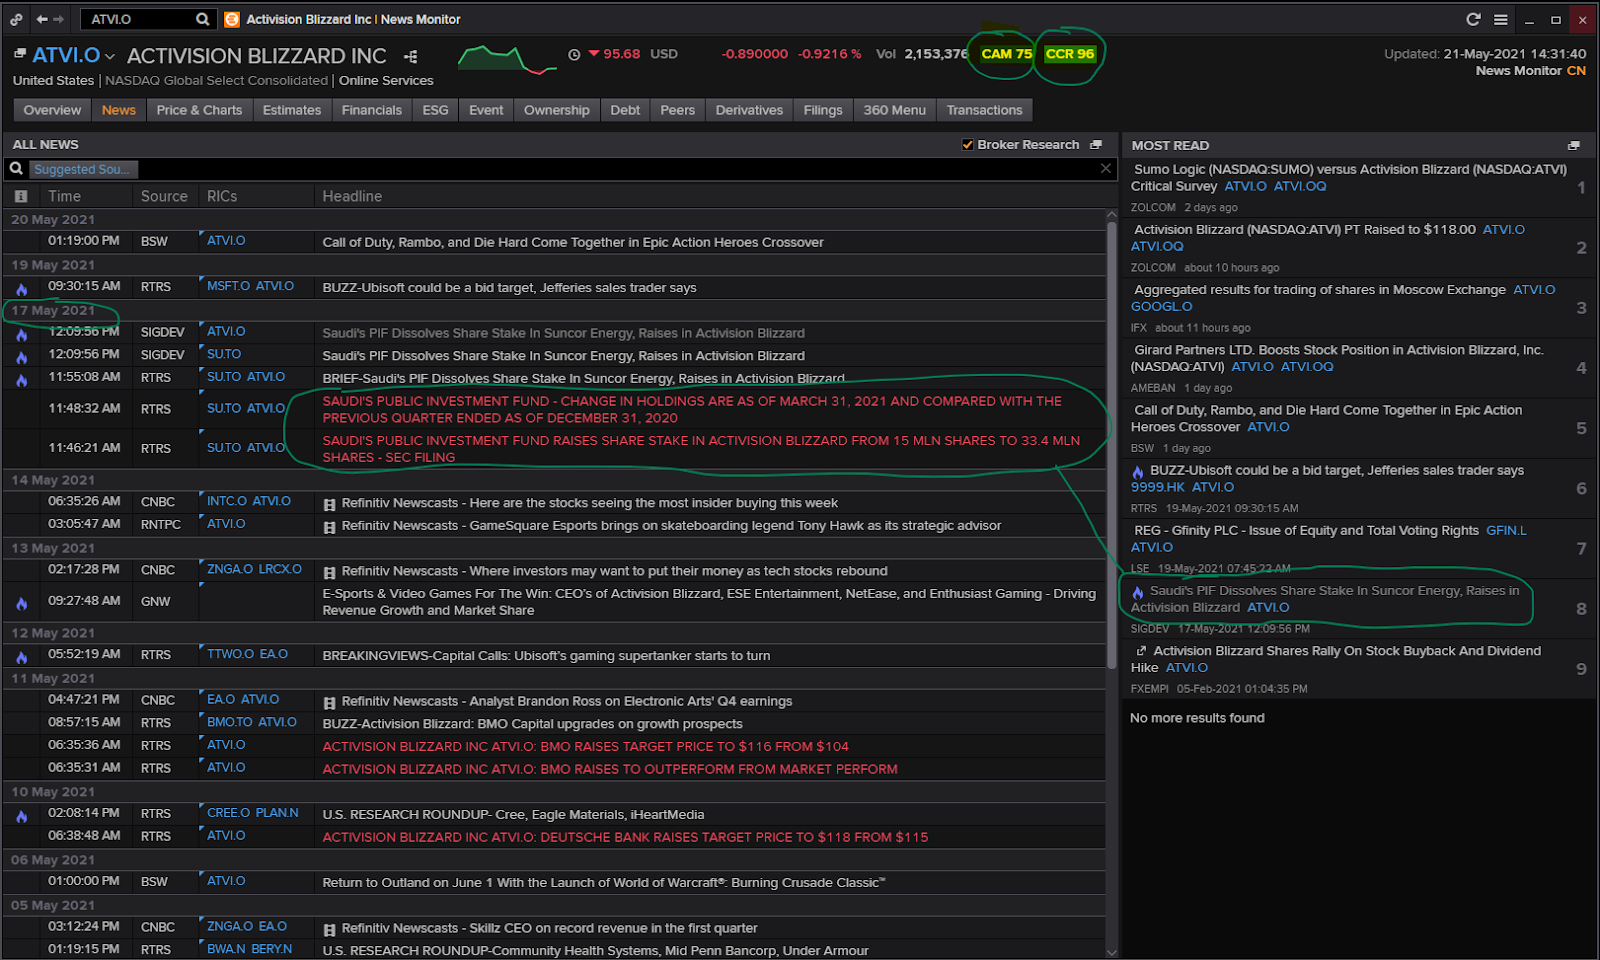Screen dimensions: 1600x960
Task: Click the flame icon on MOST READ BUZZ-Ubisoft item
Action: (x=1138, y=472)
